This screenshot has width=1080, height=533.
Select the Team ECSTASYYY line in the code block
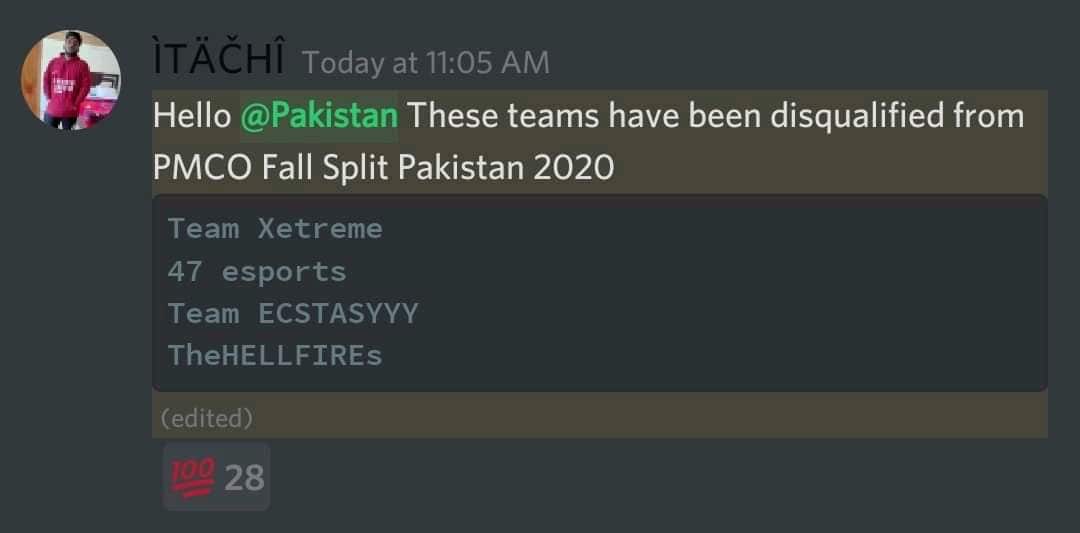pyautogui.click(x=293, y=314)
